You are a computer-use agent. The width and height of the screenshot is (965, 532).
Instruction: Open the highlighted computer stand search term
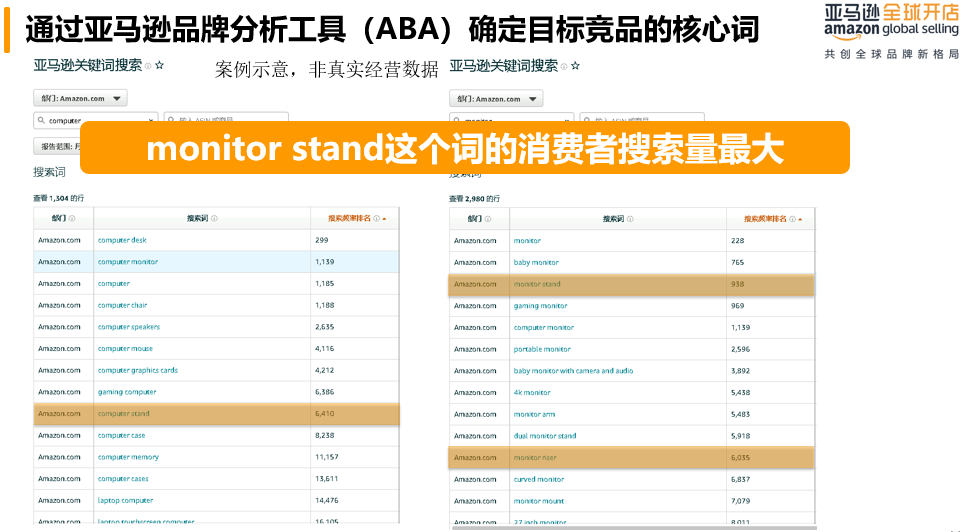[x=123, y=414]
